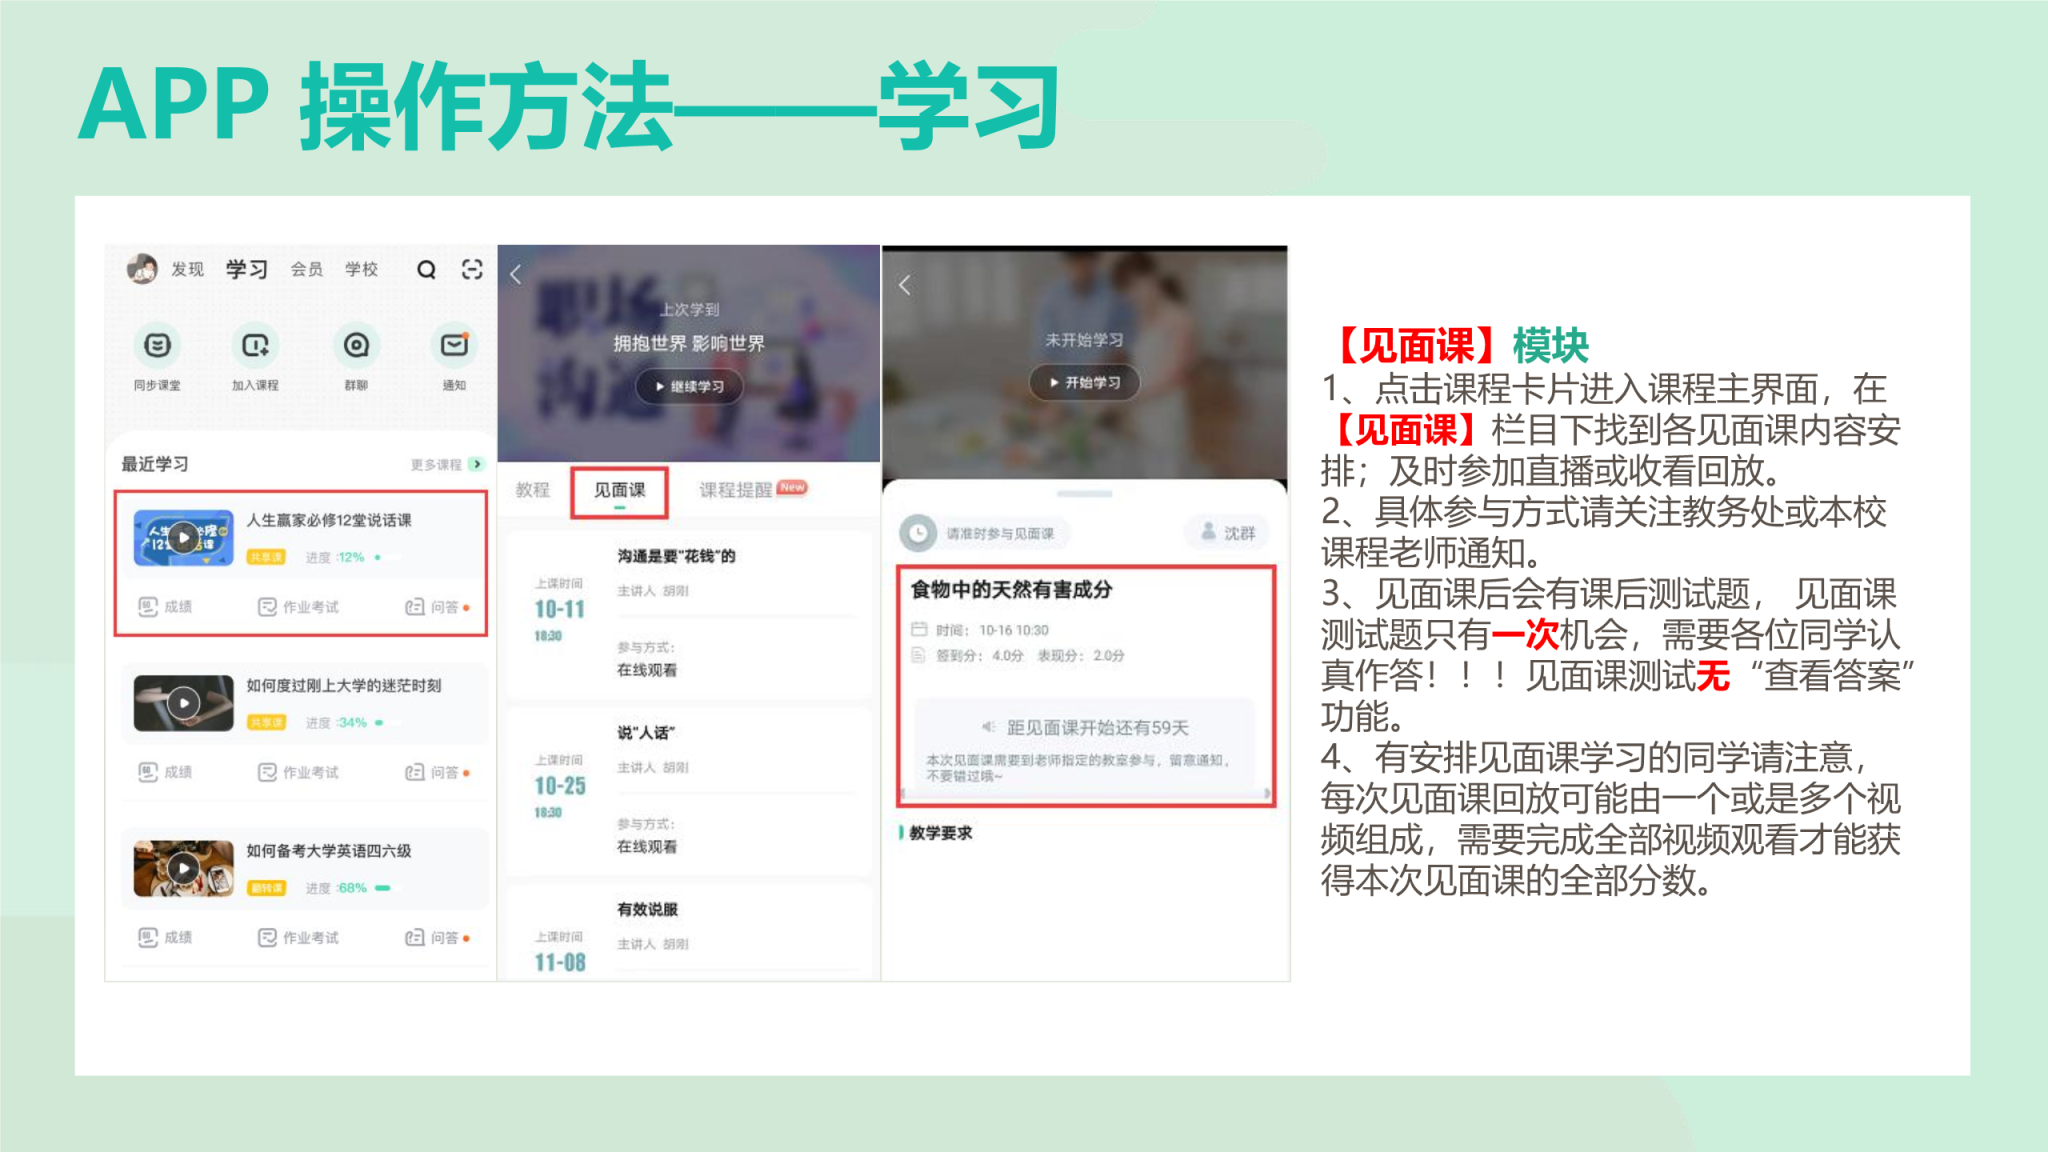Open the 通知 notifications icon

coord(454,346)
